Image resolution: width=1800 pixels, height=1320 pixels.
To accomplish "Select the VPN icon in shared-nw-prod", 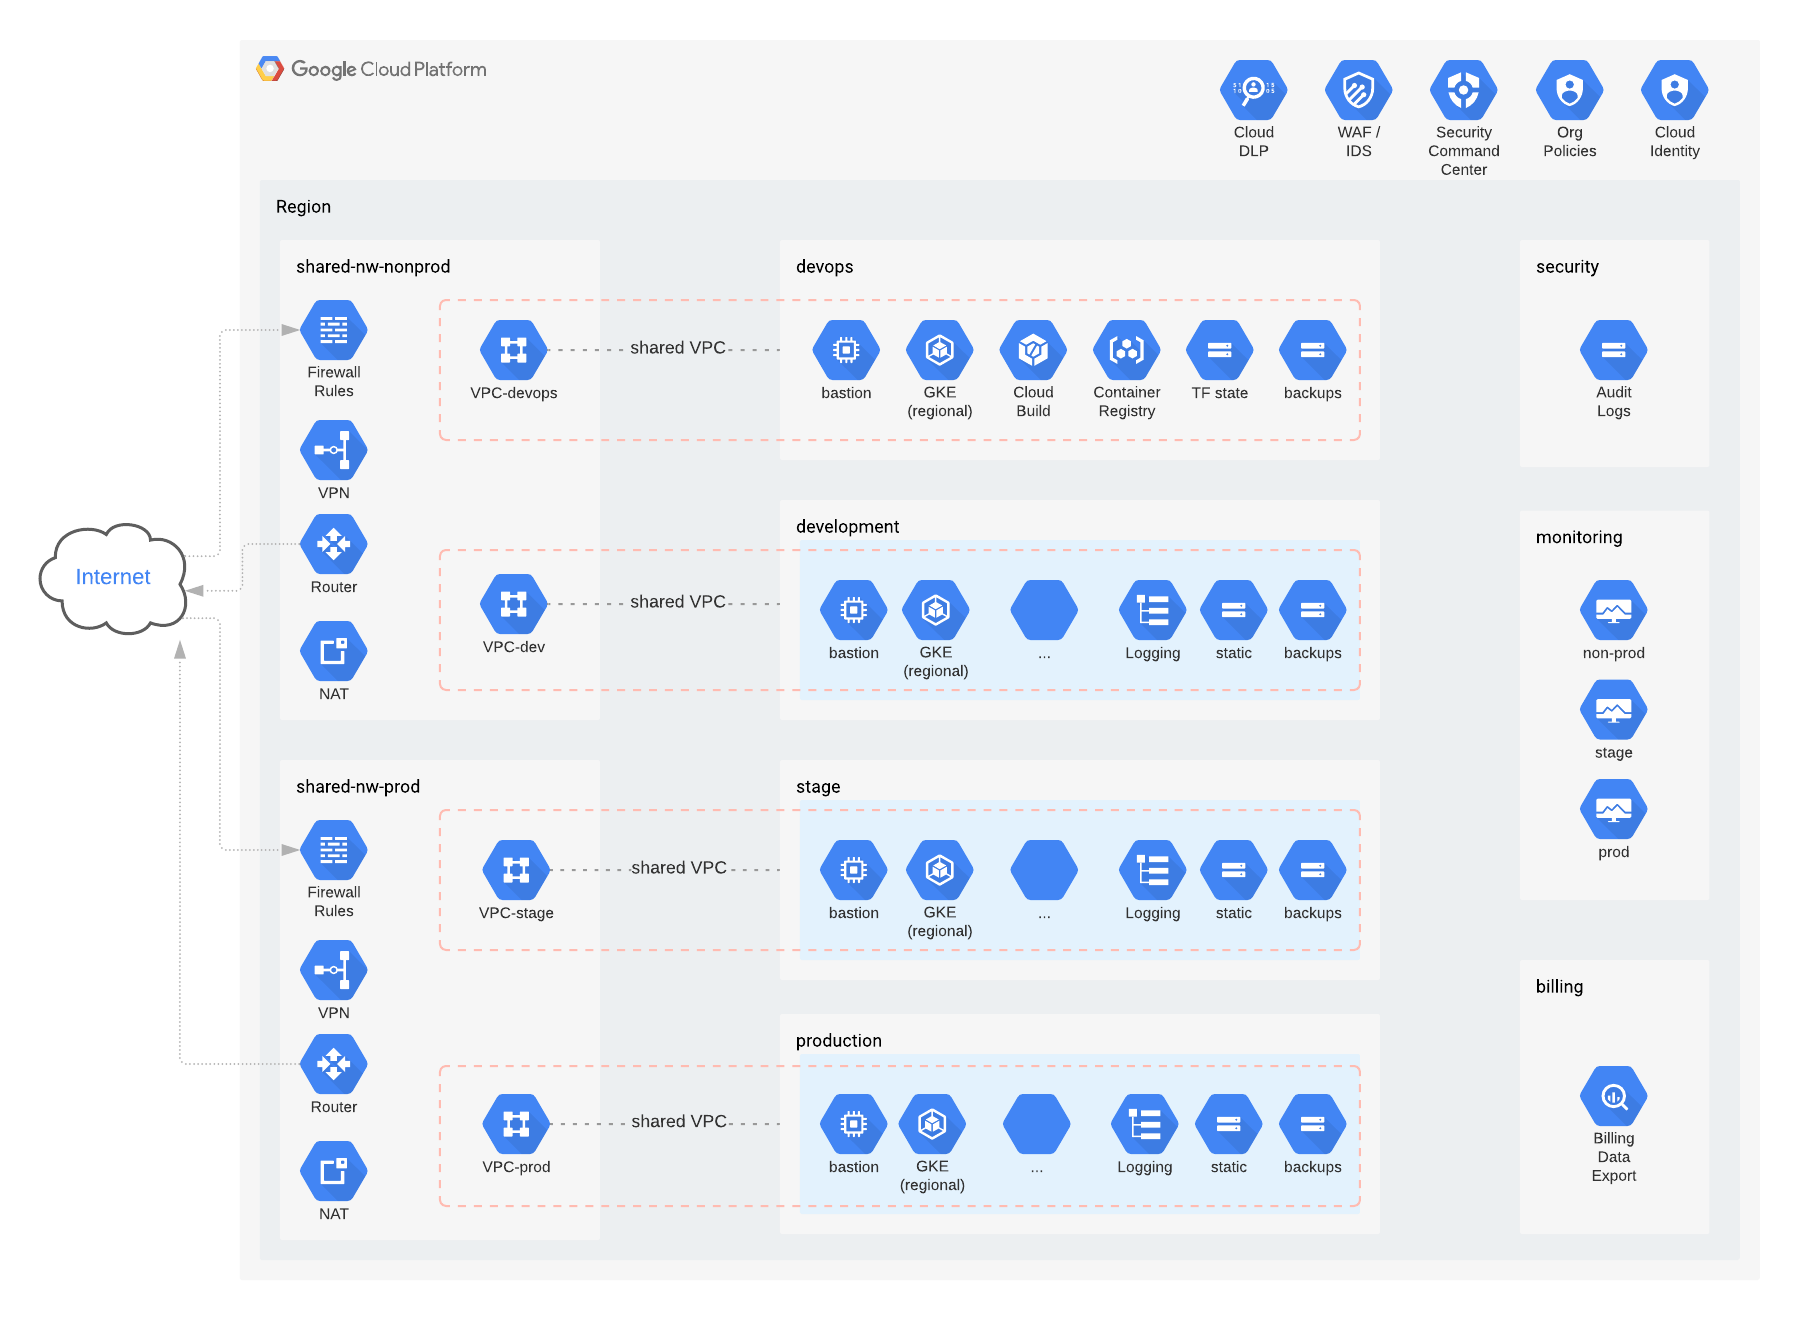I will click(333, 970).
